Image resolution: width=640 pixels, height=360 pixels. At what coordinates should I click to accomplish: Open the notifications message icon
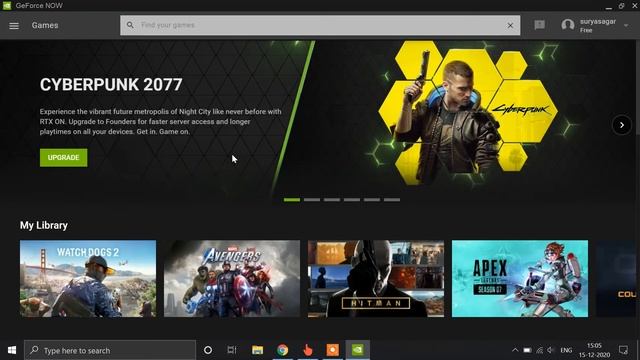tap(540, 25)
